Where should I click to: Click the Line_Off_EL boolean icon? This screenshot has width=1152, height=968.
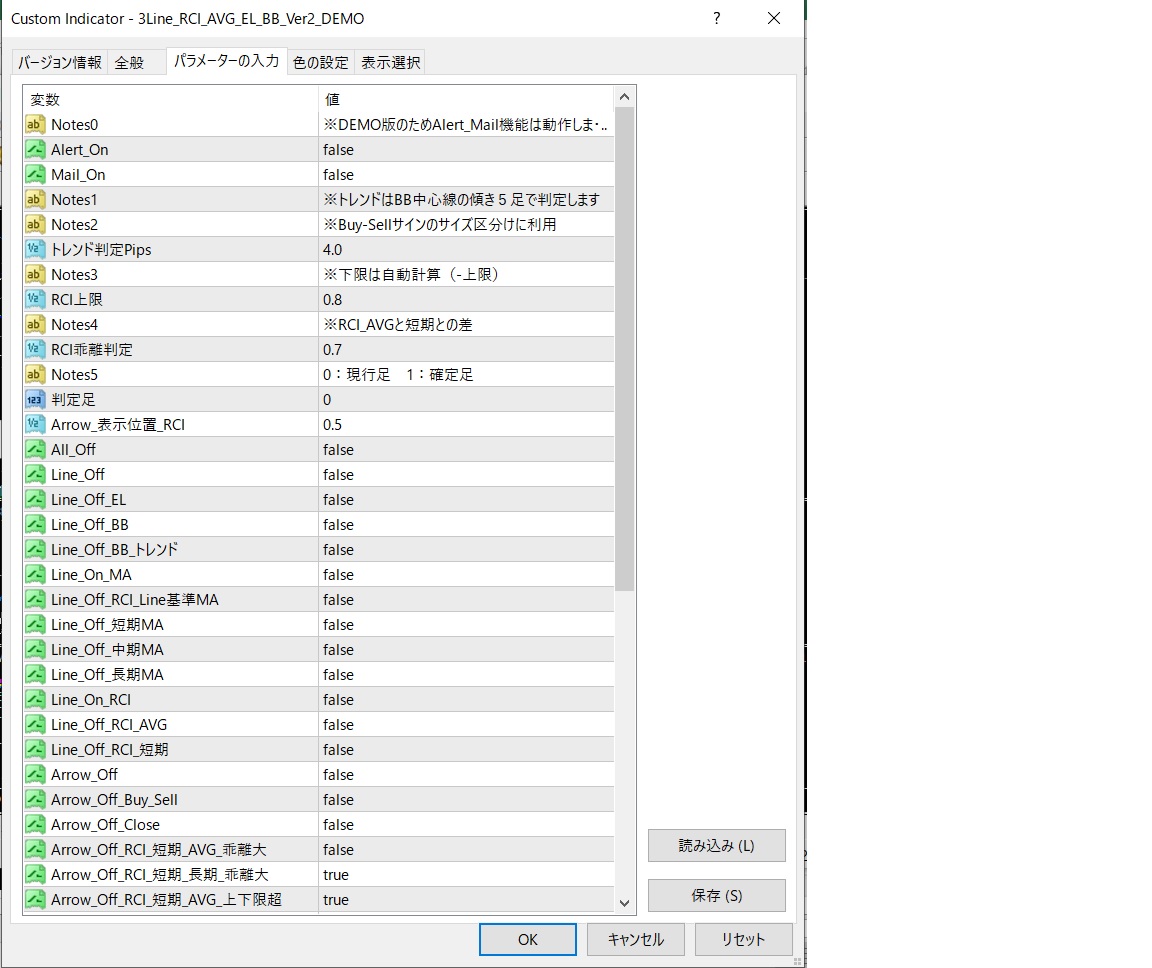coord(35,499)
